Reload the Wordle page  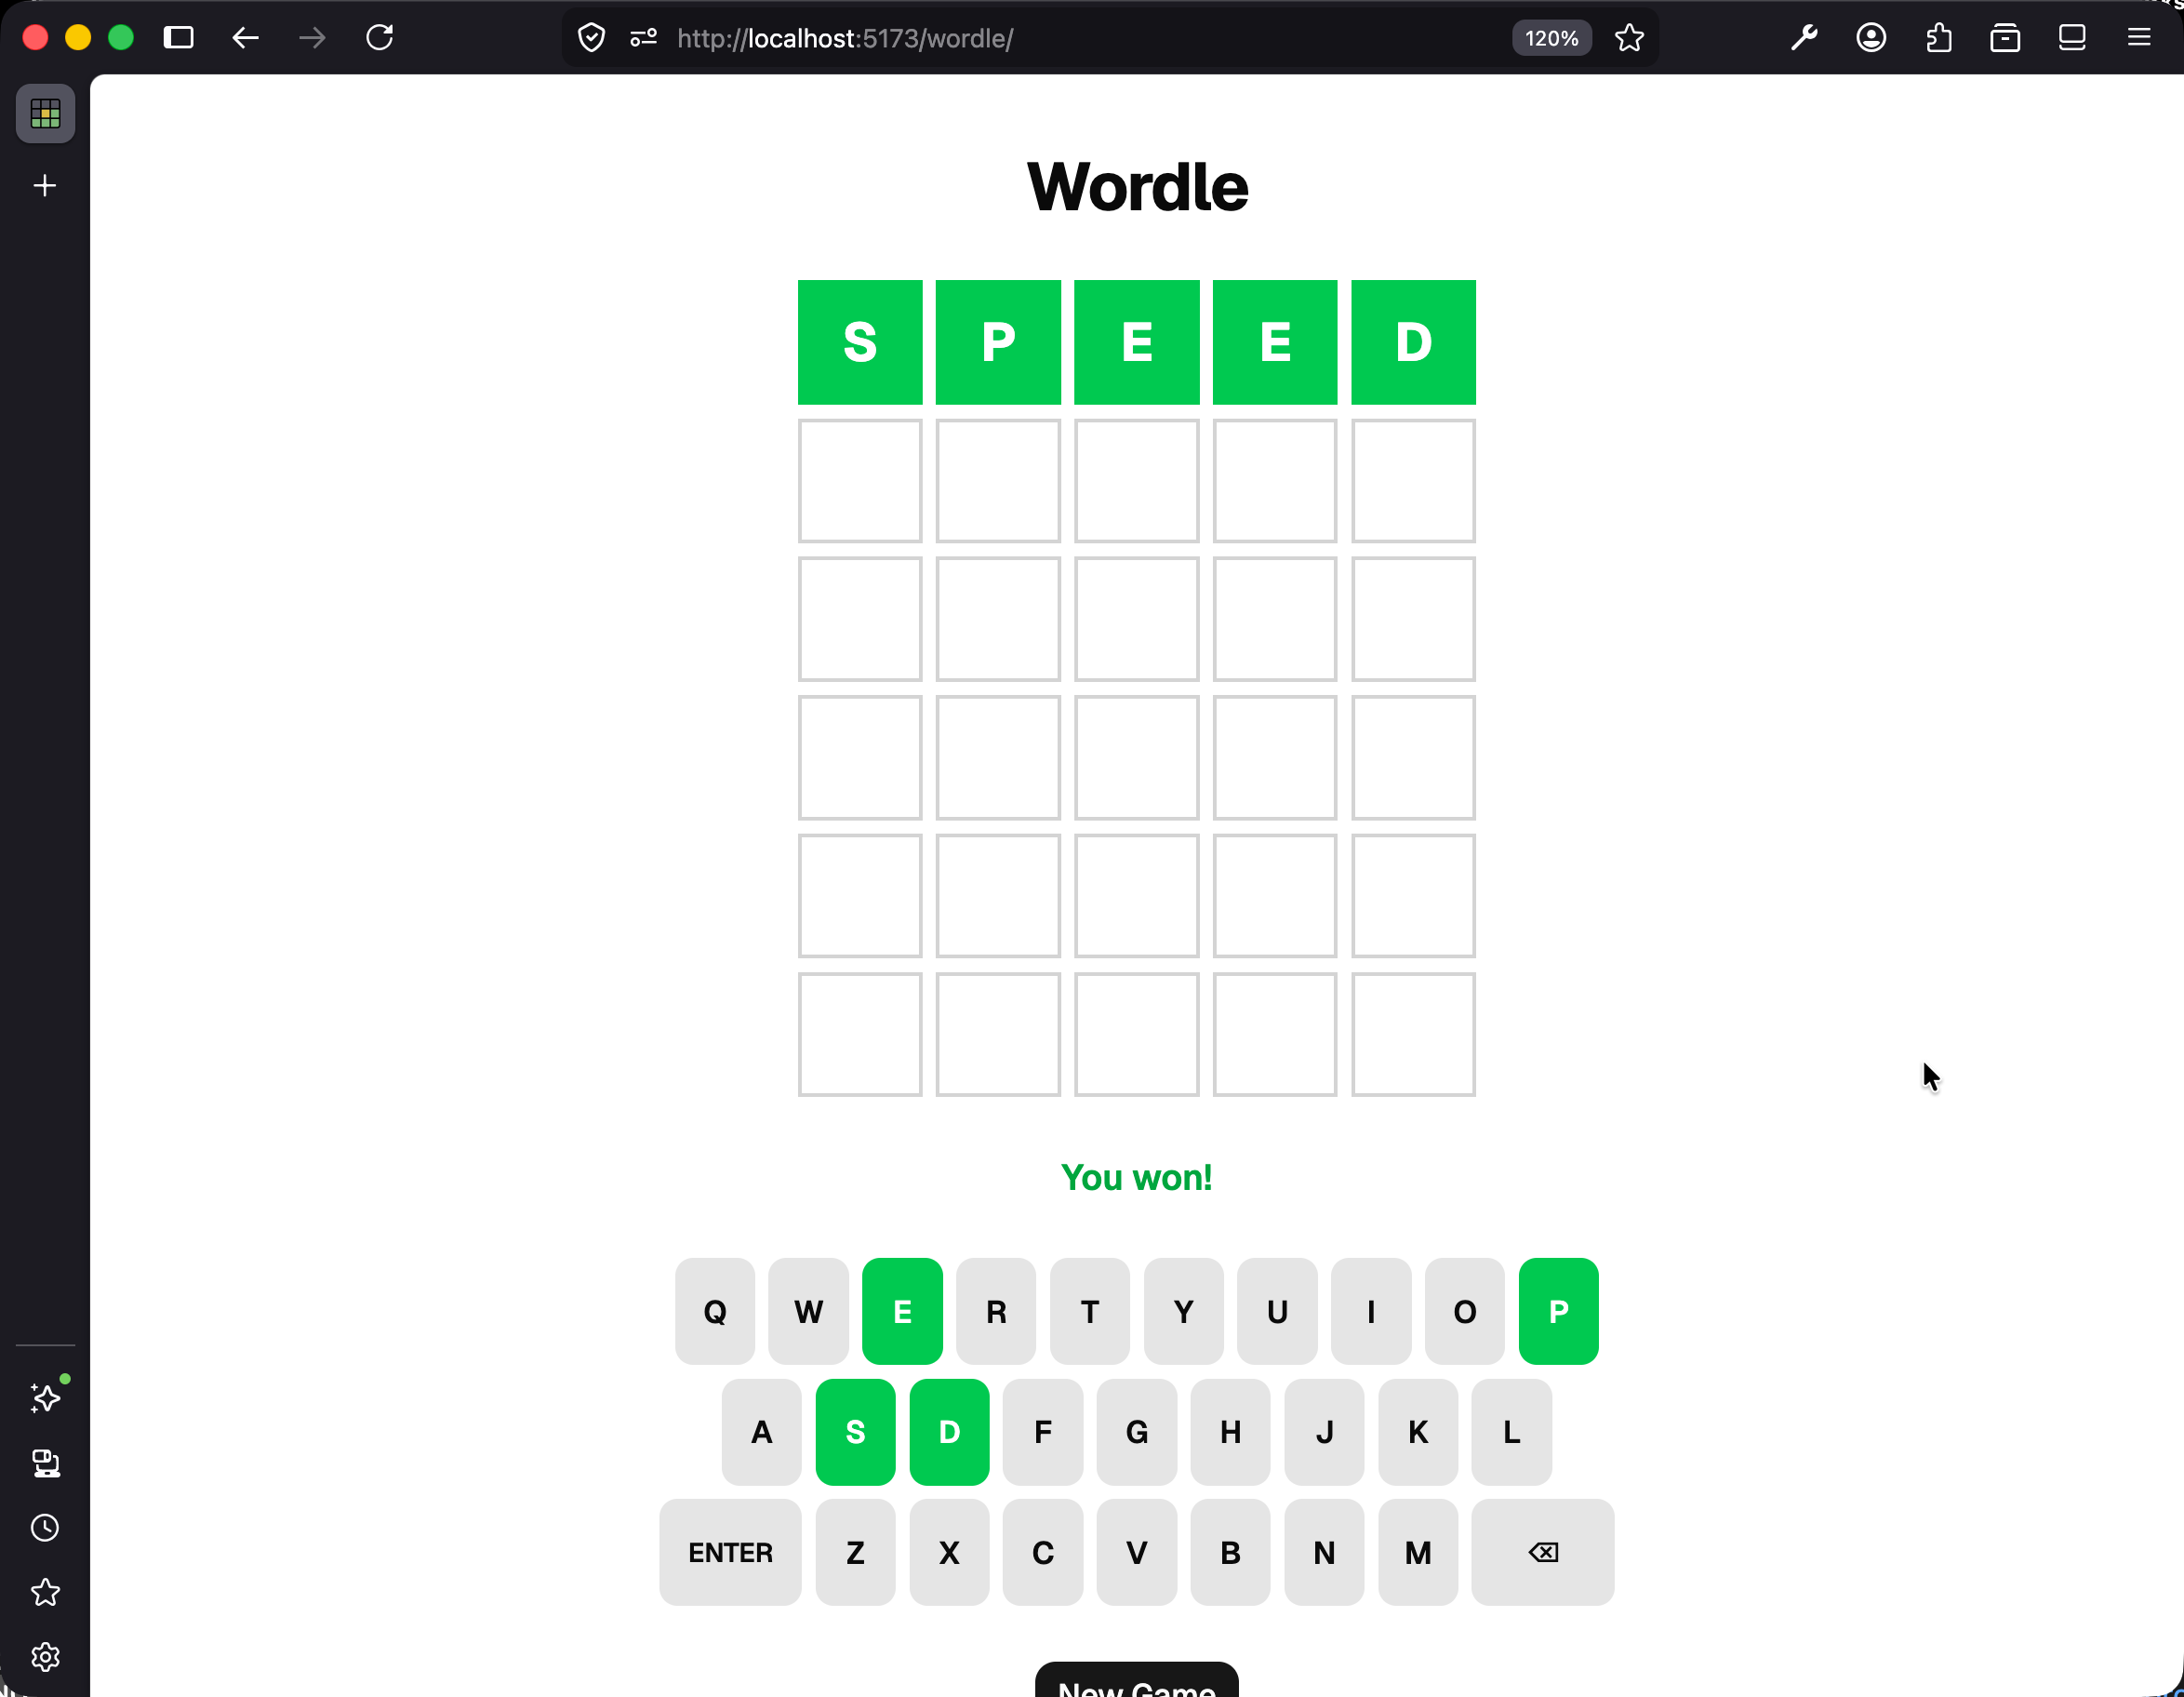[x=379, y=38]
